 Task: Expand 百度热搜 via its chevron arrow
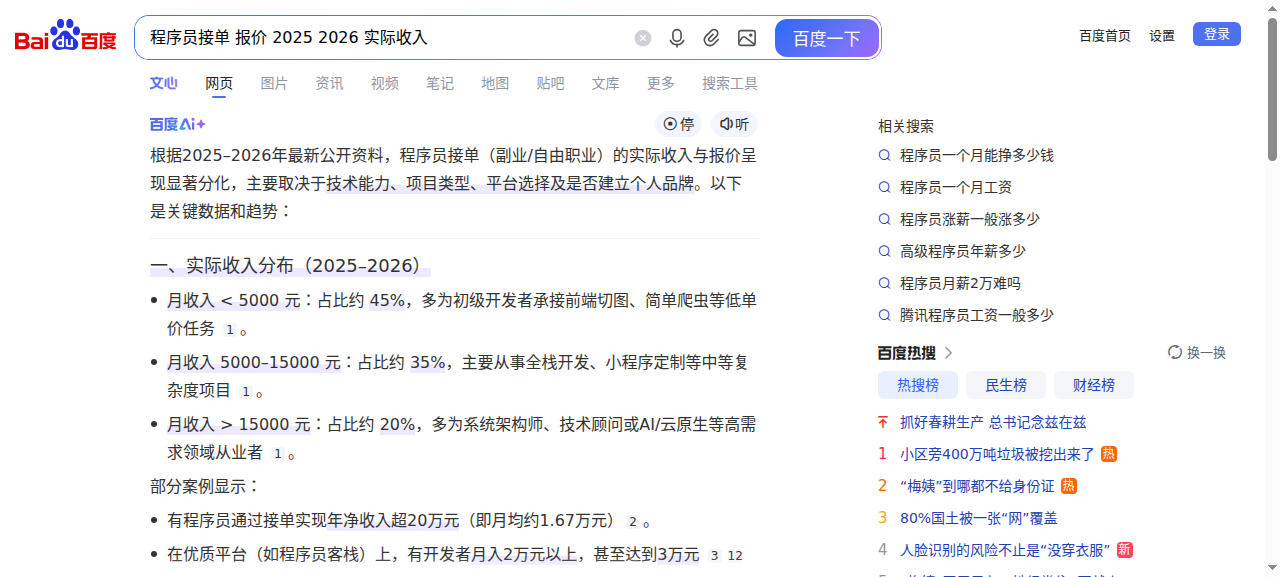[949, 353]
